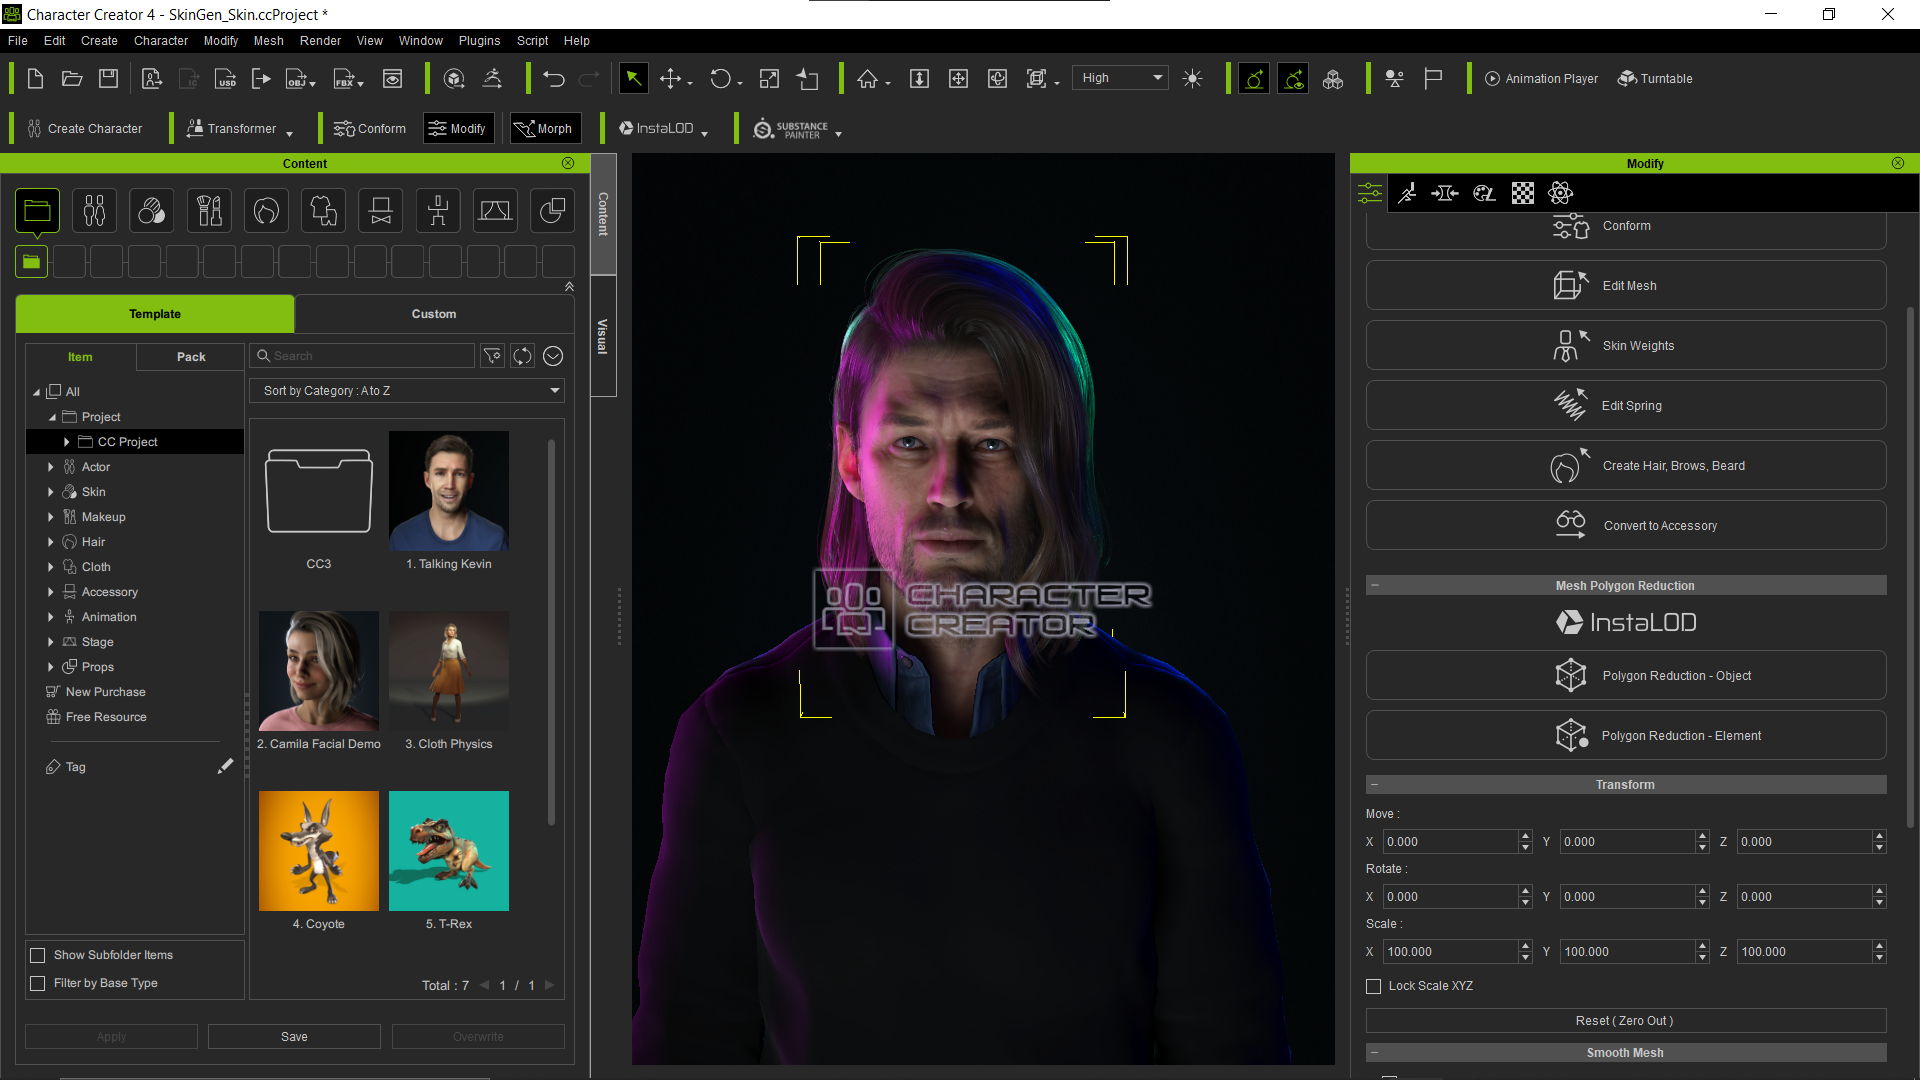Image resolution: width=1920 pixels, height=1080 pixels.
Task: Click the Undo arrow icon
Action: [x=554, y=78]
